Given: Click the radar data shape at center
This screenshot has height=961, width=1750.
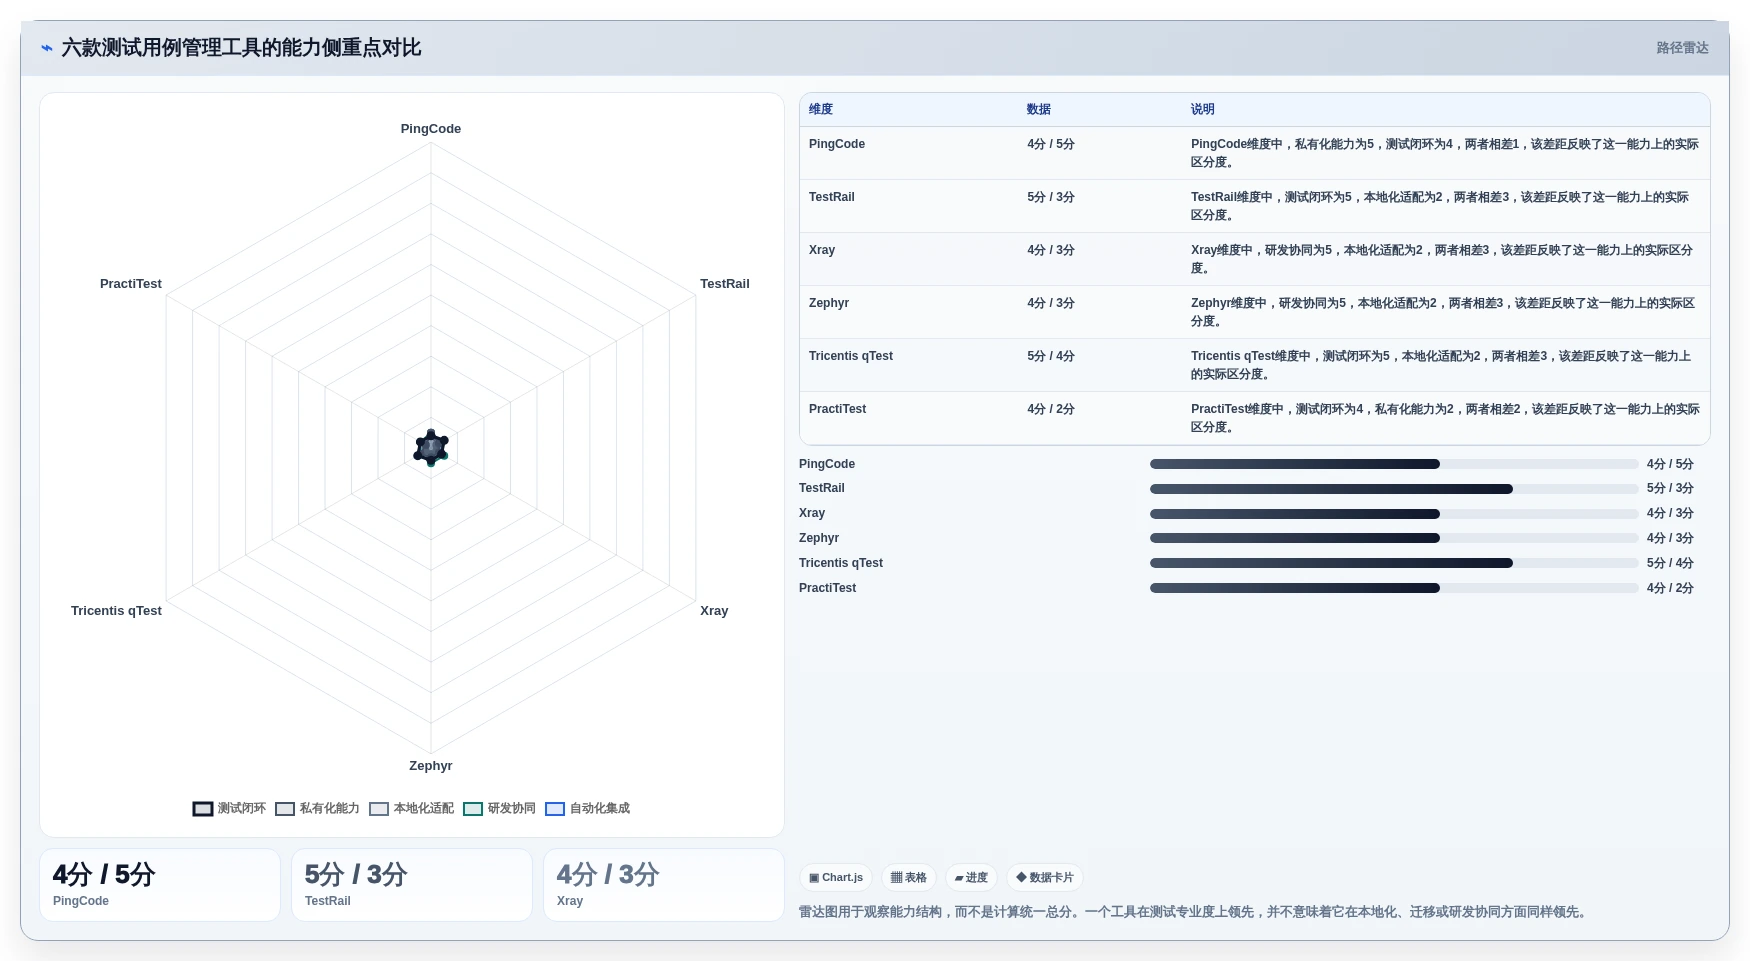Looking at the screenshot, I should click(x=431, y=447).
